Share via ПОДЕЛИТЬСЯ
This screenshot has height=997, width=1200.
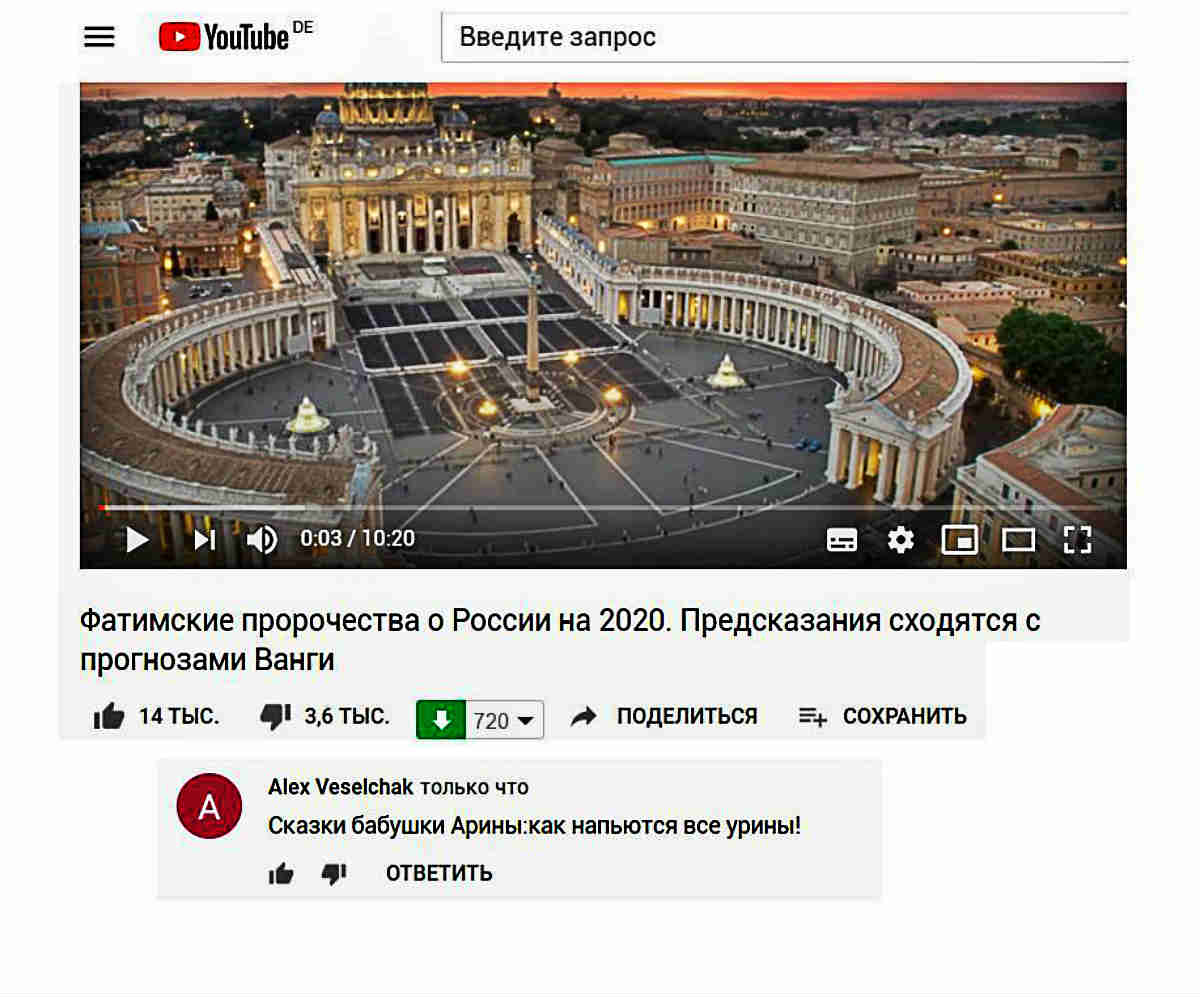click(x=664, y=716)
